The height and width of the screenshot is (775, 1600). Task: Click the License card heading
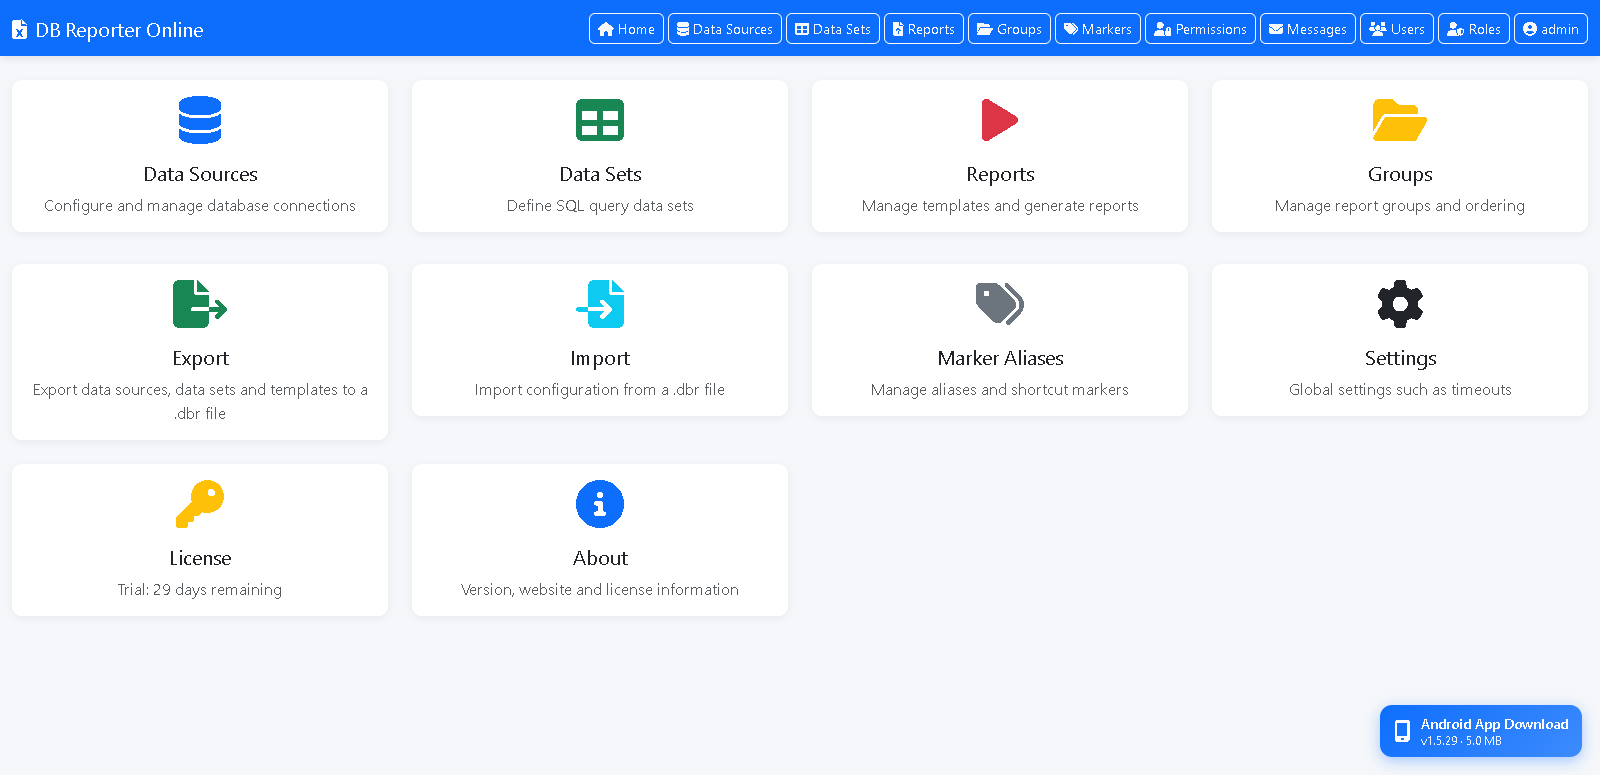[x=200, y=558]
